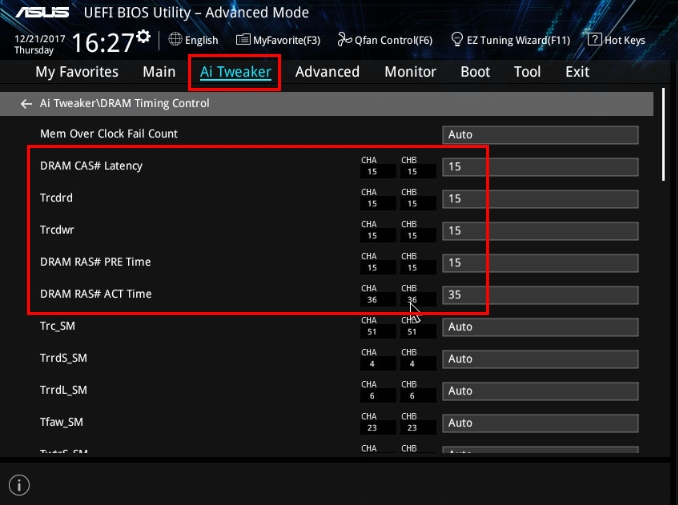Go back using the left arrow icon
Viewport: 678px width, 505px height.
click(26, 104)
